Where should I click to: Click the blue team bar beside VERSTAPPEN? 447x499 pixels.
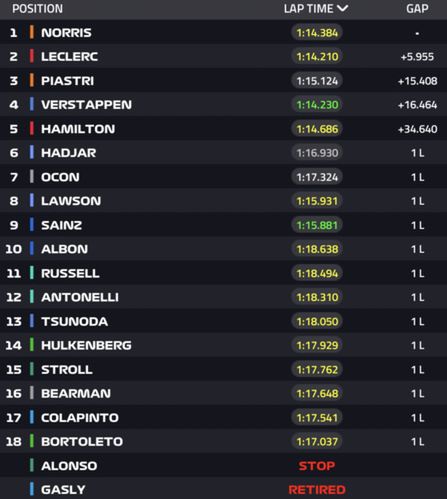tap(32, 104)
